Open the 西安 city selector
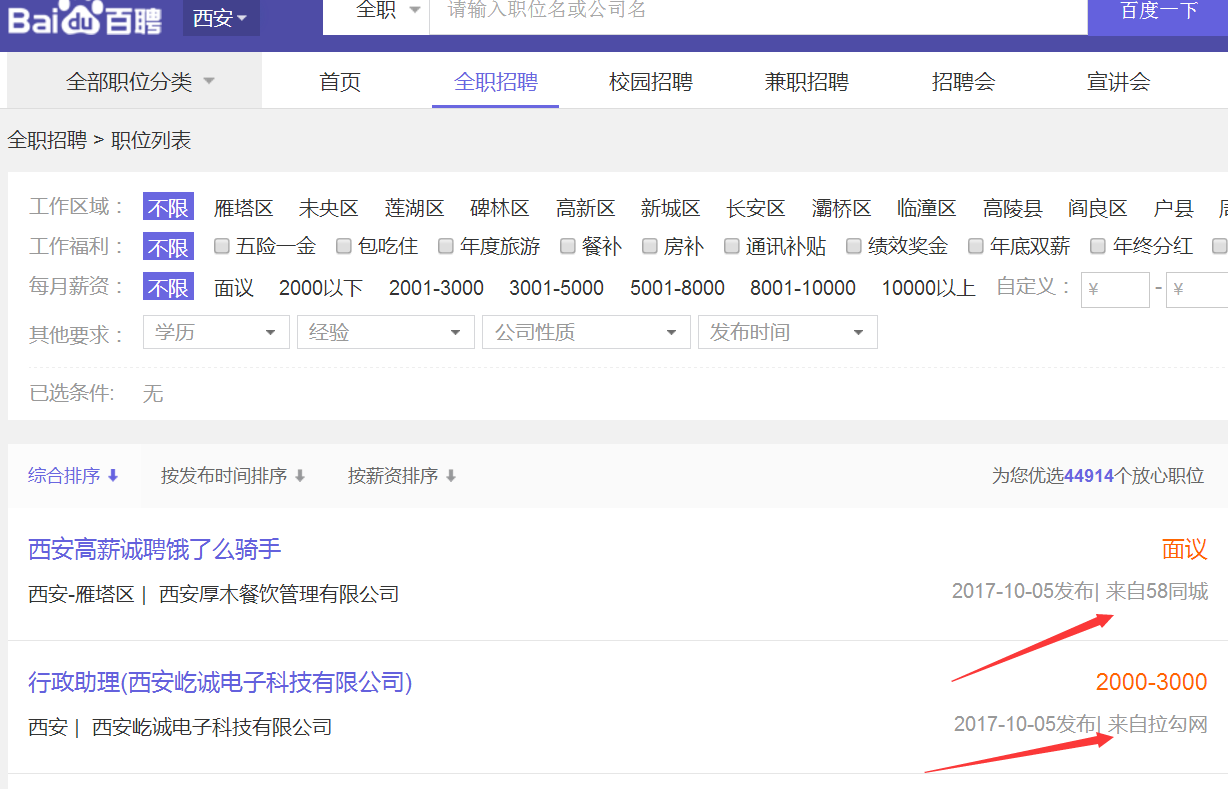Screen dimensions: 1228x789 coord(221,18)
